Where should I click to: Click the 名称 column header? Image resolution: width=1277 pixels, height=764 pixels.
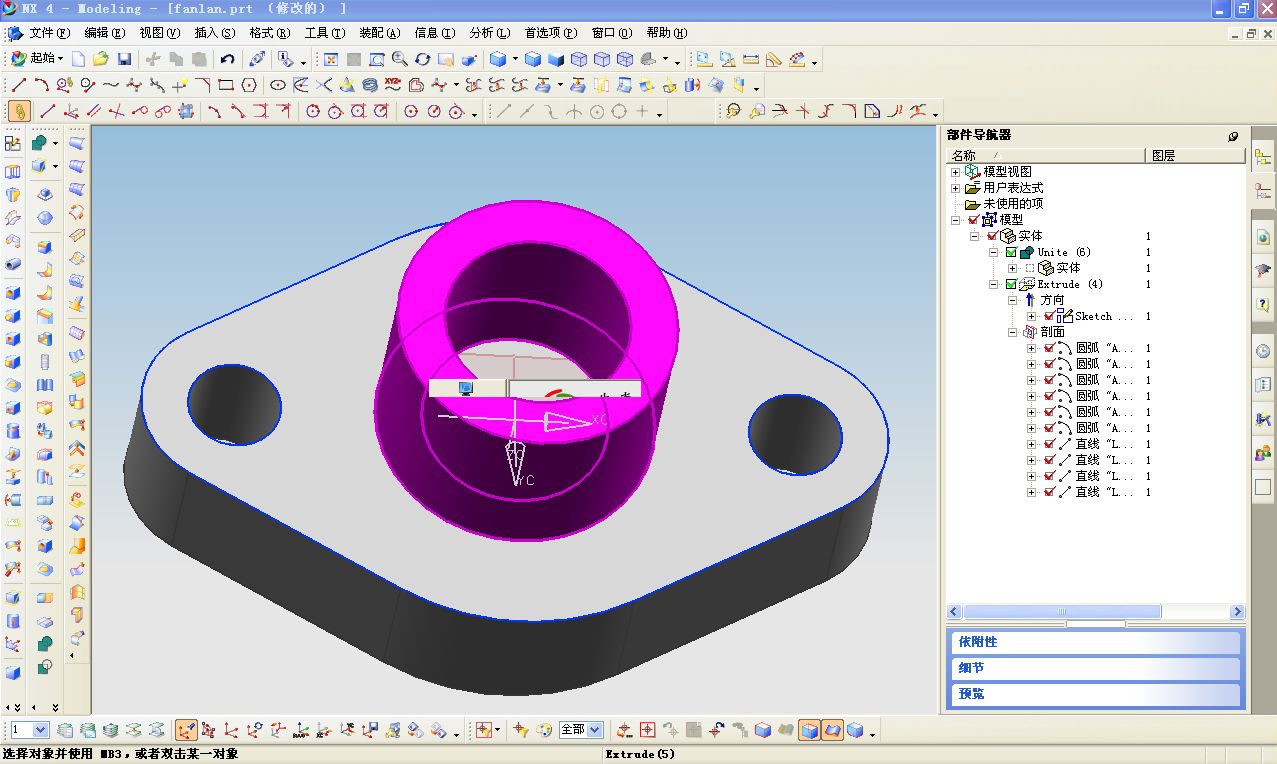click(1046, 155)
